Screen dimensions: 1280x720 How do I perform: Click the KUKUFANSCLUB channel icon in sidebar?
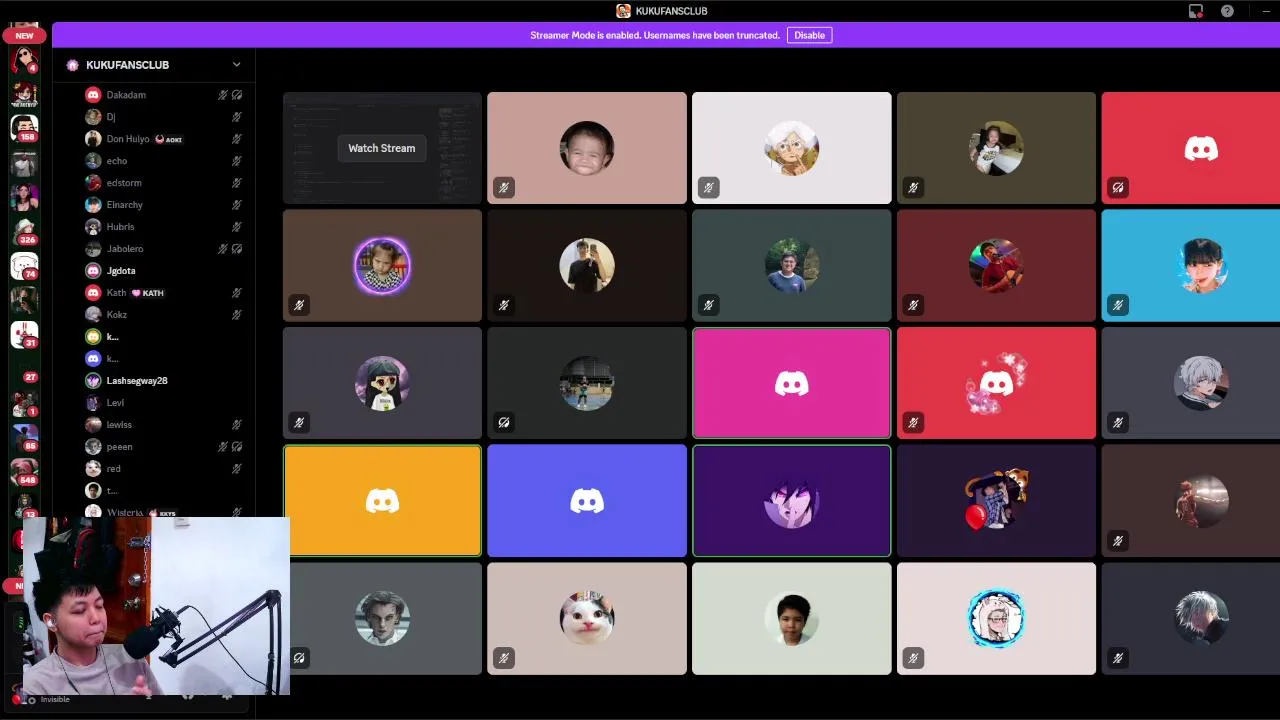click(72, 65)
